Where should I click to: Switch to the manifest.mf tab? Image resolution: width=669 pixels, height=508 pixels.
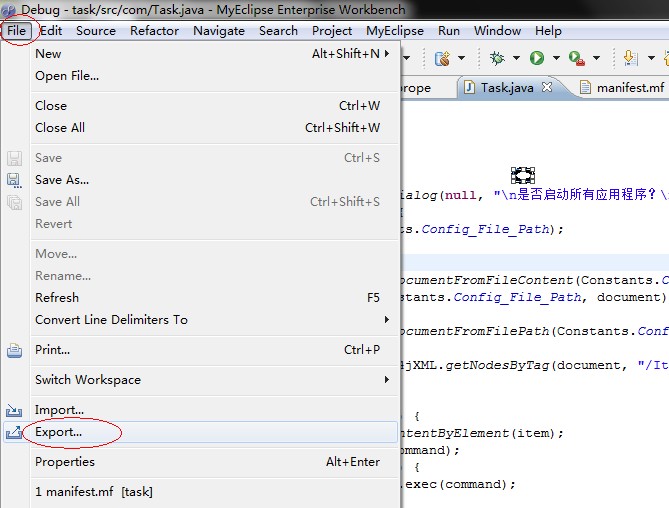point(629,88)
